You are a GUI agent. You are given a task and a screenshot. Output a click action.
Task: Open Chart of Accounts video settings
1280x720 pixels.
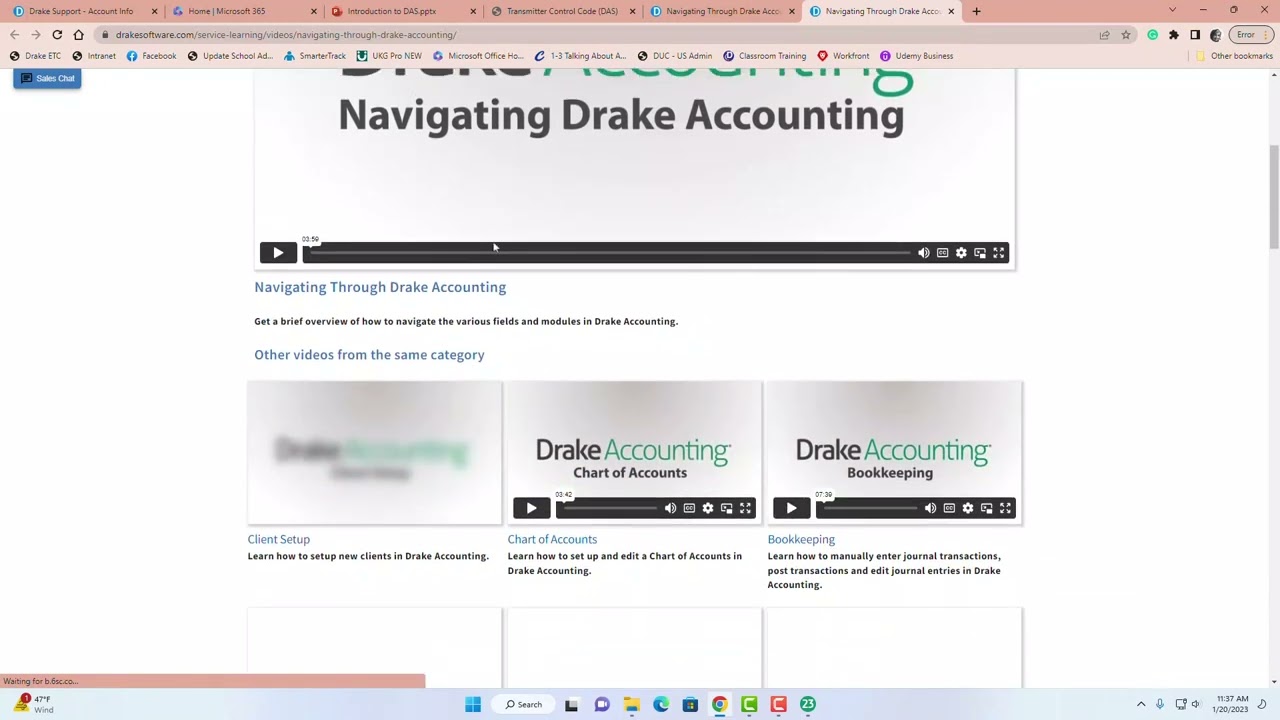[x=708, y=508]
